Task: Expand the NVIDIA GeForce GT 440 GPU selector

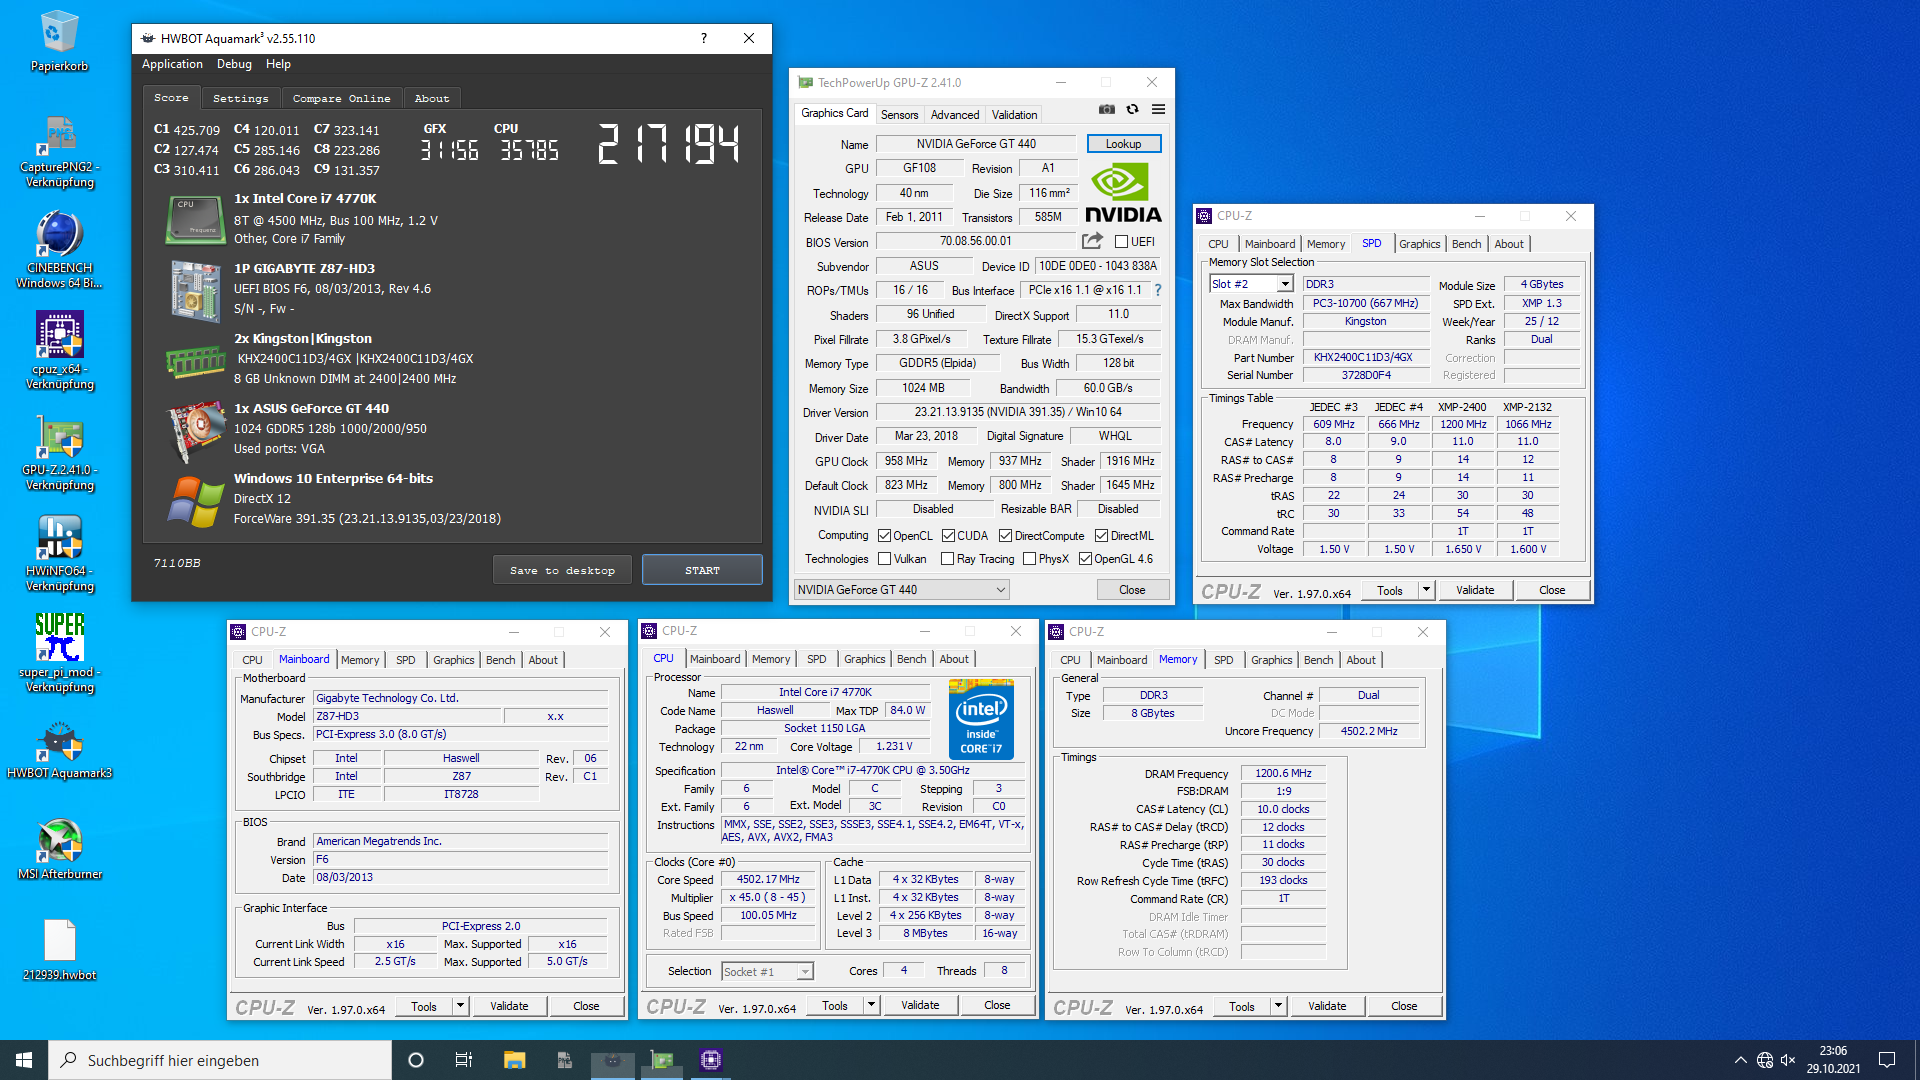Action: point(901,590)
